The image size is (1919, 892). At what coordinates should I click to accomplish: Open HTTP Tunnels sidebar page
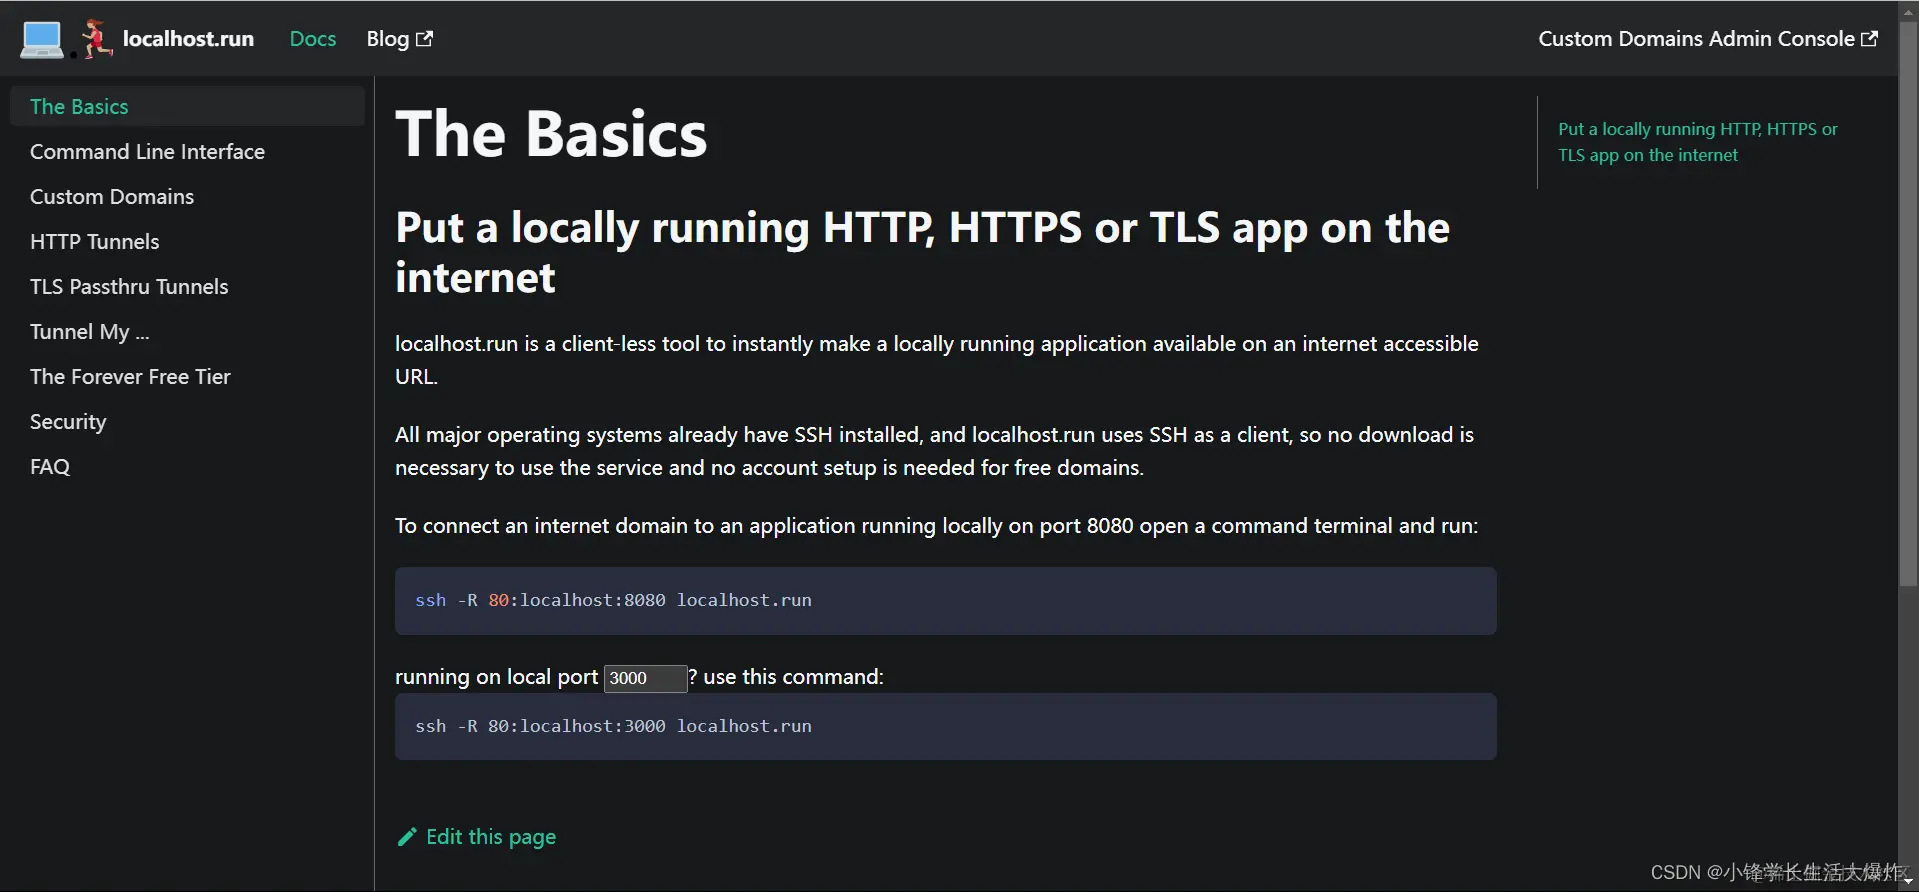[x=187, y=241]
